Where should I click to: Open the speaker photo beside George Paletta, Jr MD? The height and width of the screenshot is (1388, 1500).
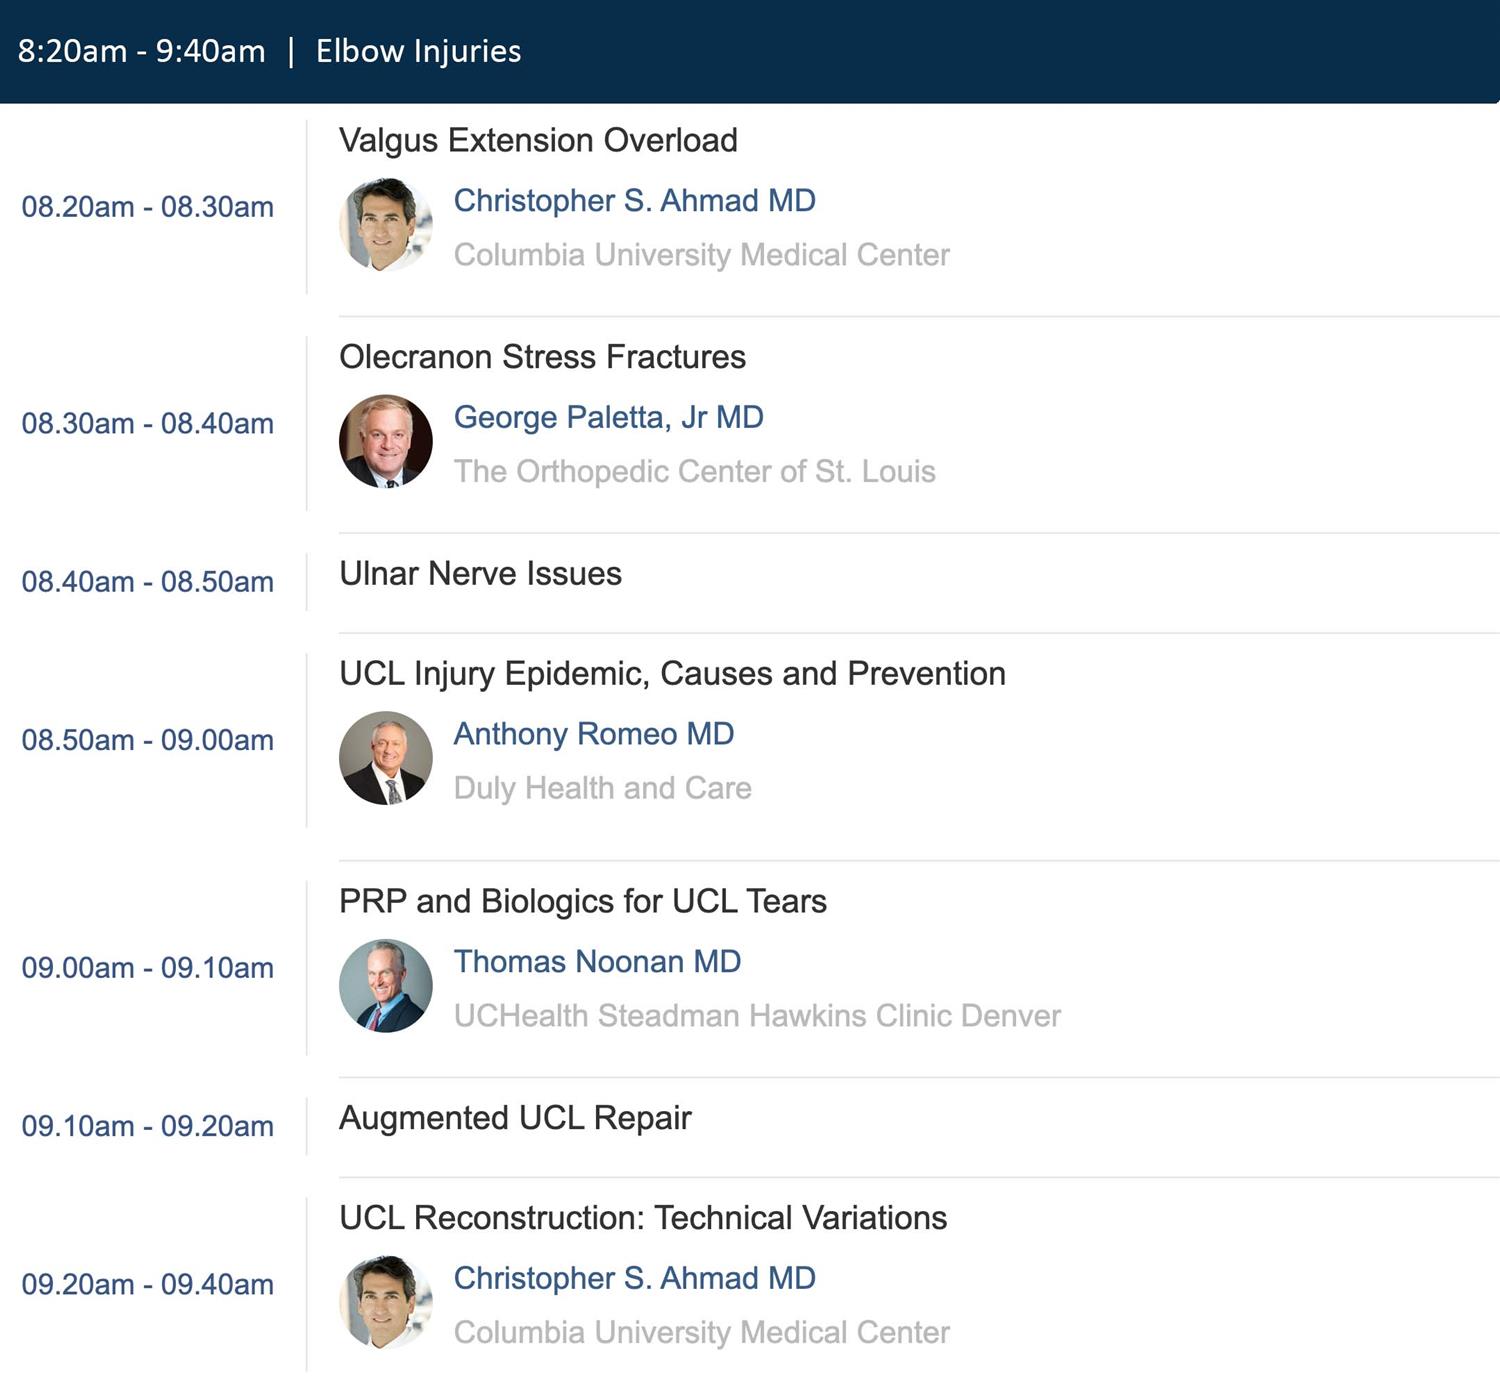pos(386,441)
